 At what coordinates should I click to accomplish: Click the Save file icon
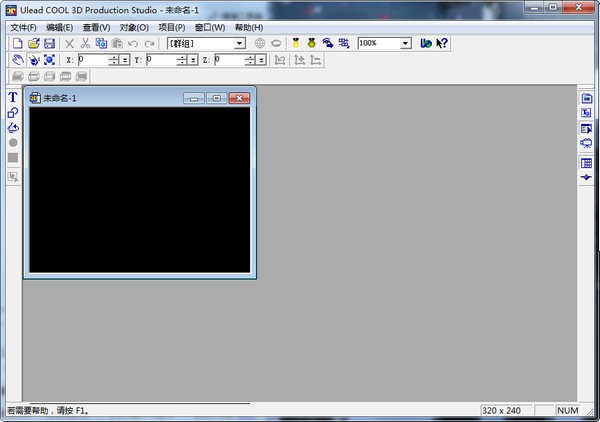point(49,44)
